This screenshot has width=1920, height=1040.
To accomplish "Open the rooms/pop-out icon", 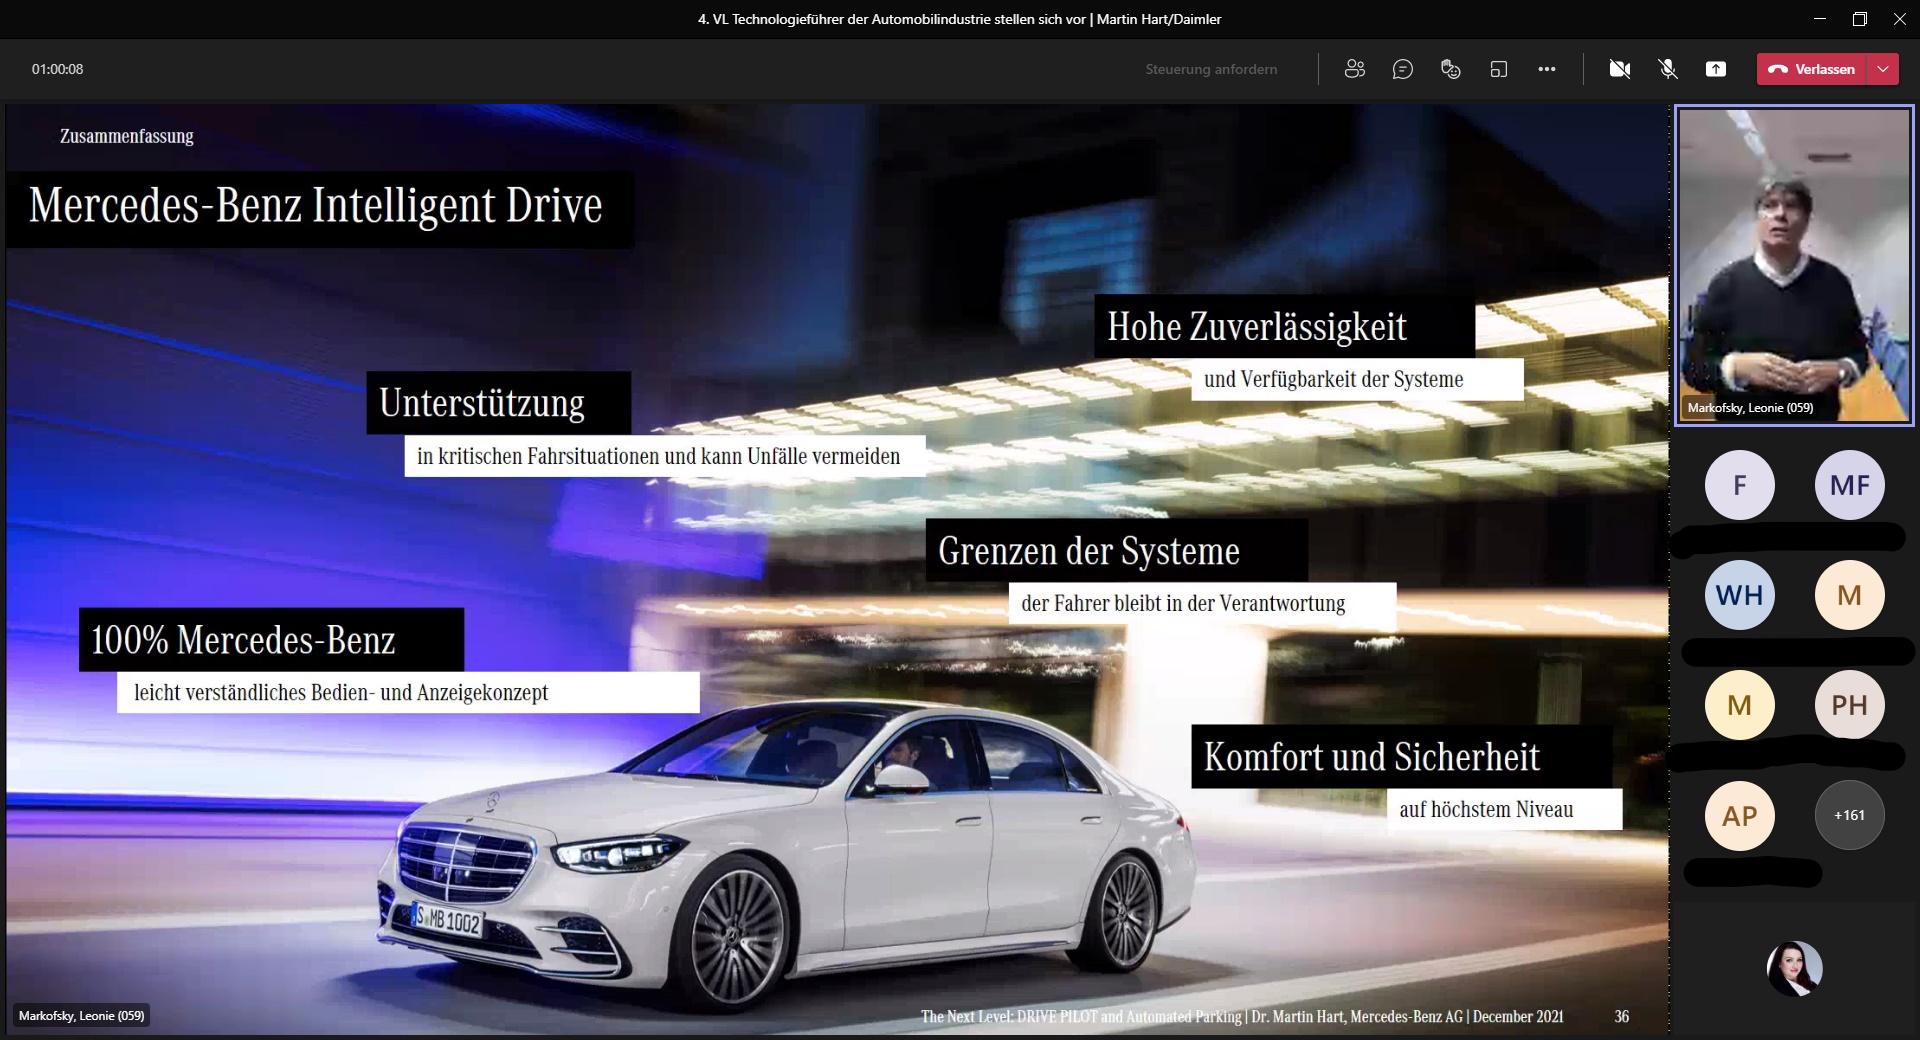I will click(1499, 69).
